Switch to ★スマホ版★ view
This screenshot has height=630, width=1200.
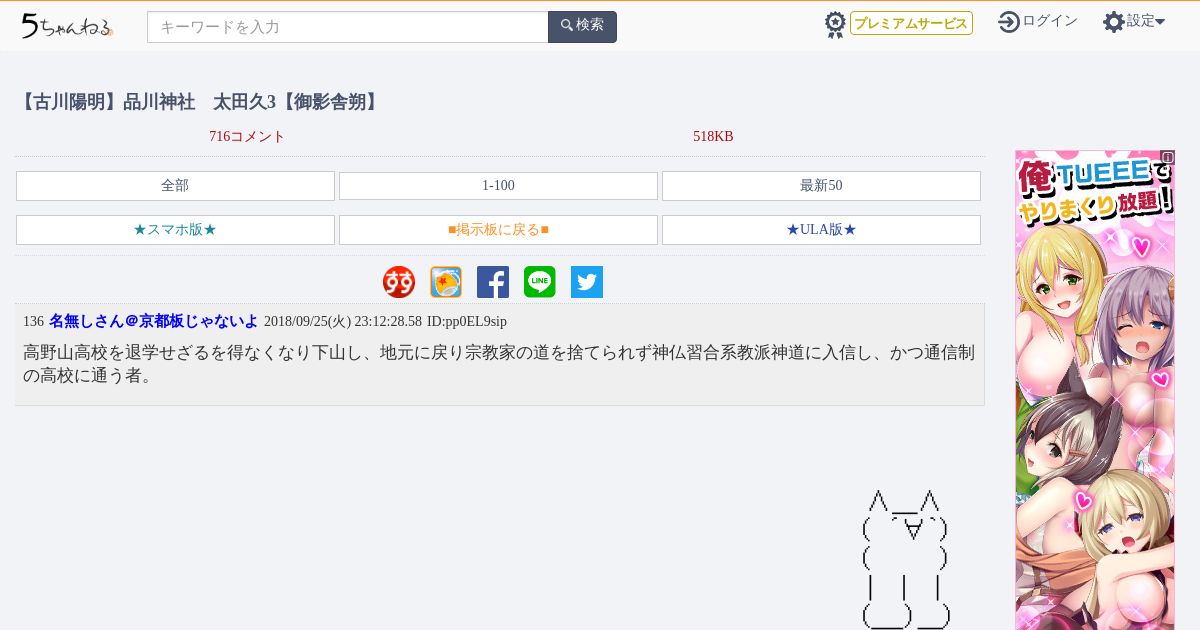pos(175,230)
